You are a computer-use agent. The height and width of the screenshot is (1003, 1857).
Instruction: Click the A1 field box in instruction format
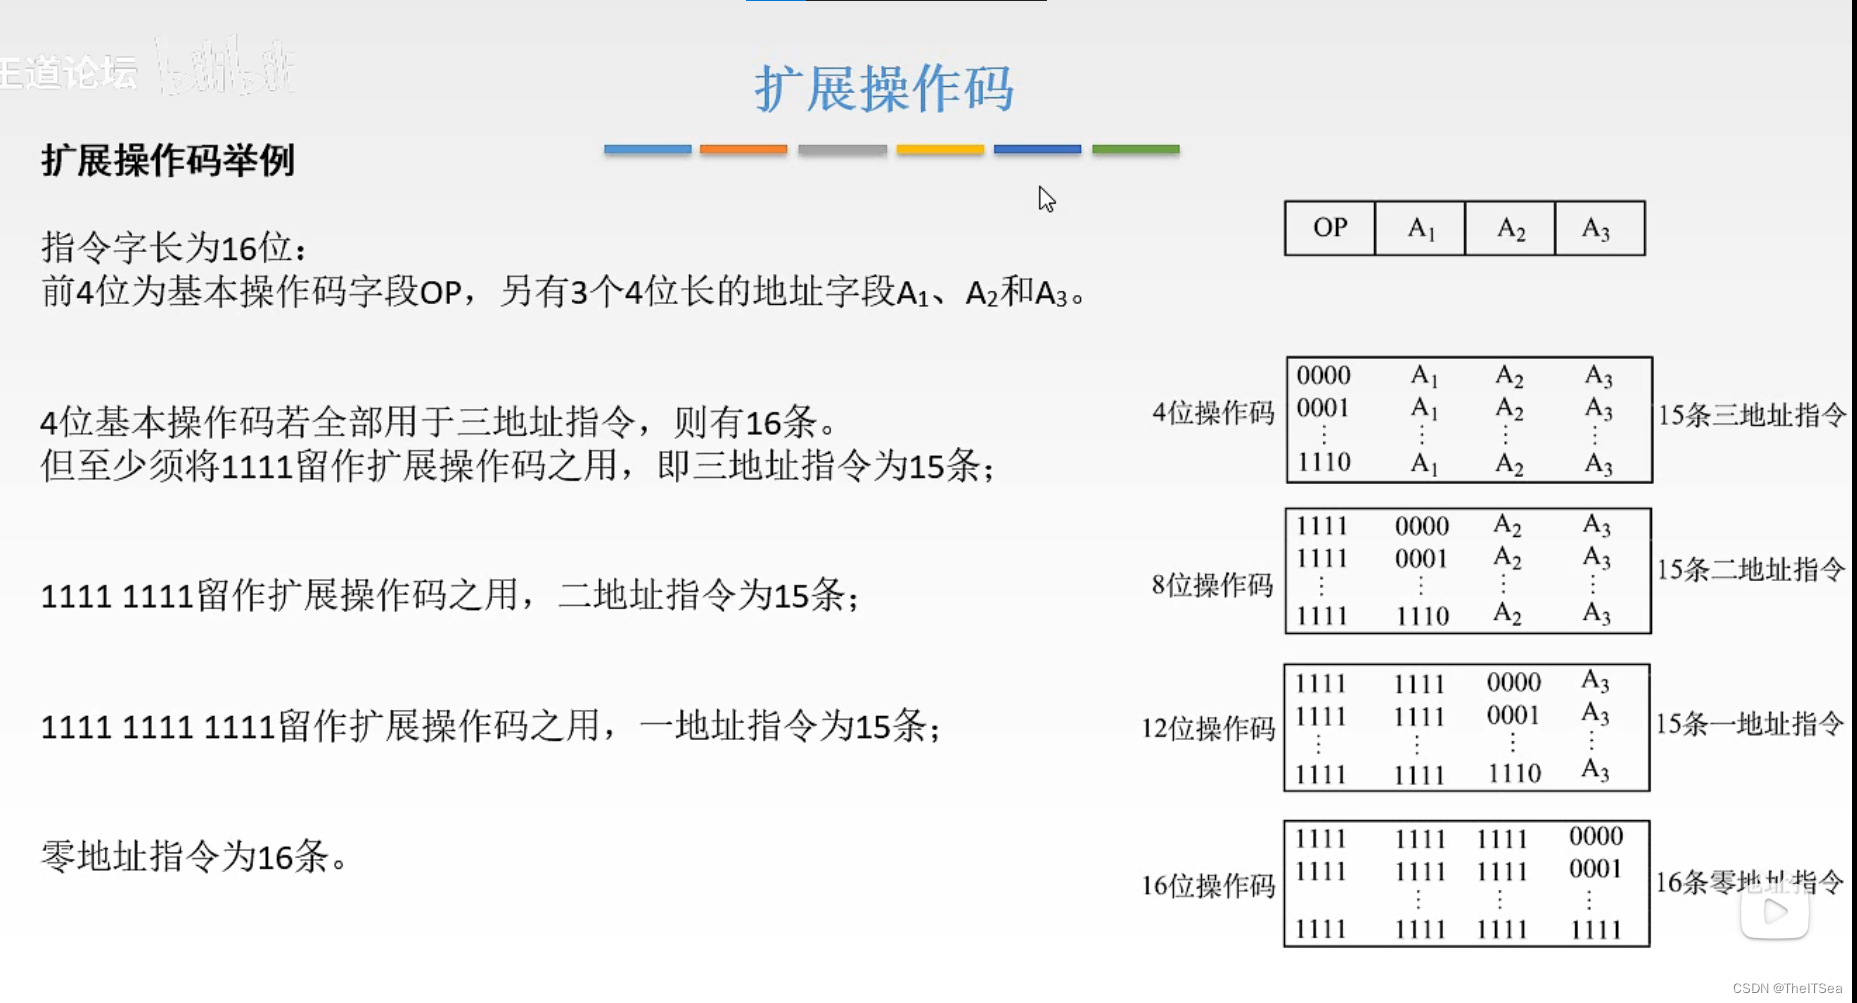point(1420,228)
